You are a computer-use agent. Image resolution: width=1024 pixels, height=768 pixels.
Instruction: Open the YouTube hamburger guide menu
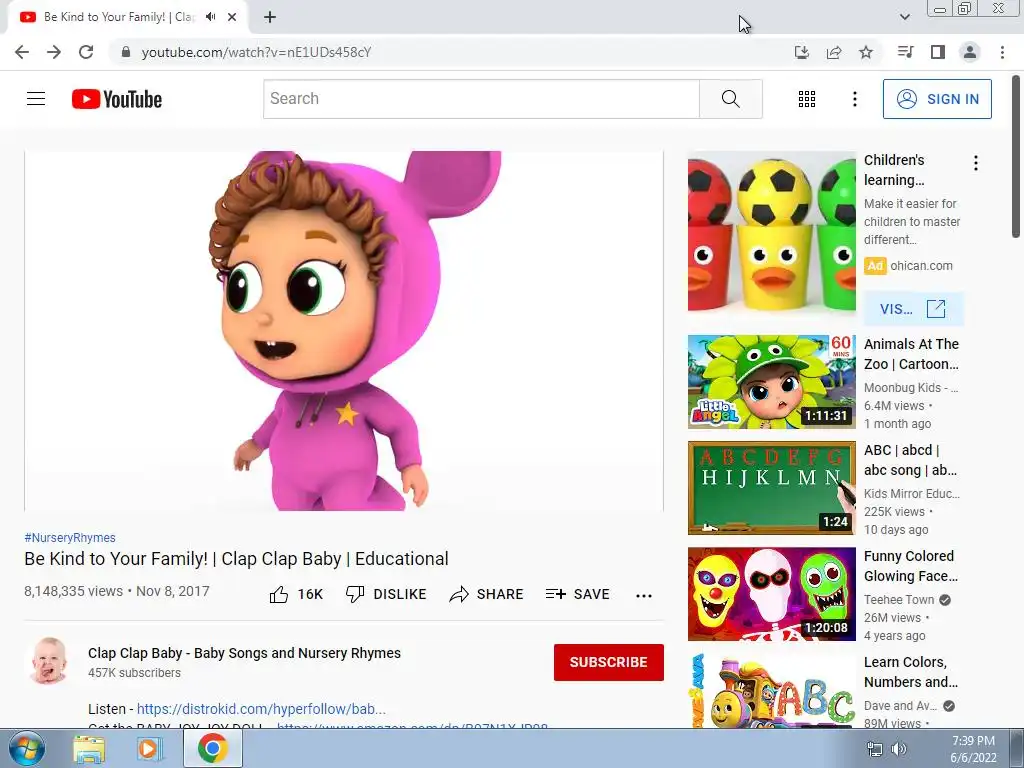(x=36, y=99)
